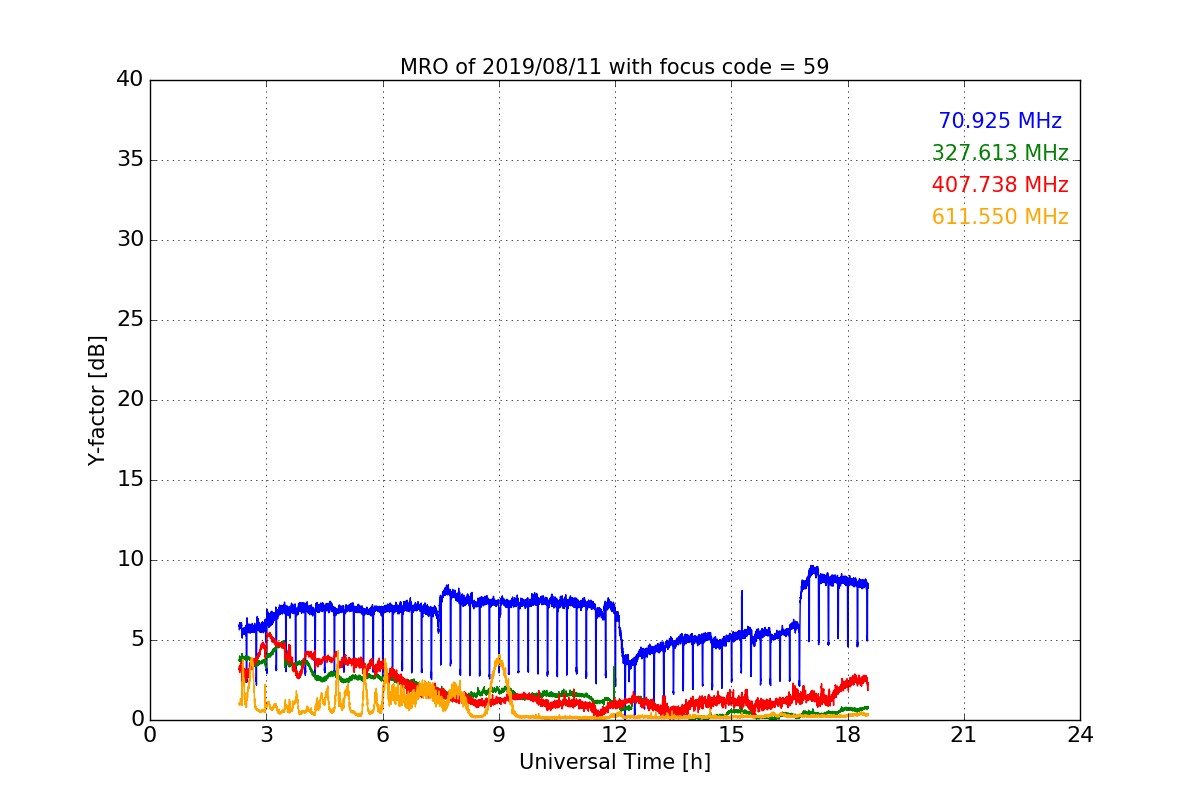Click the x-axis tick label '18'
This screenshot has width=1200, height=800.
tap(848, 735)
